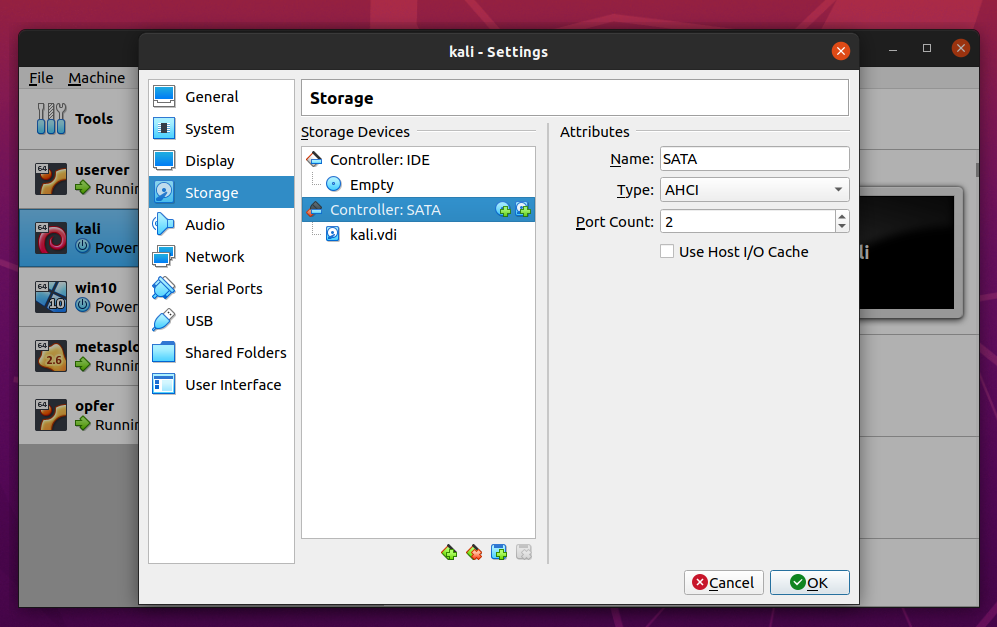
Task: Click the remove selected controller icon
Action: [x=474, y=552]
